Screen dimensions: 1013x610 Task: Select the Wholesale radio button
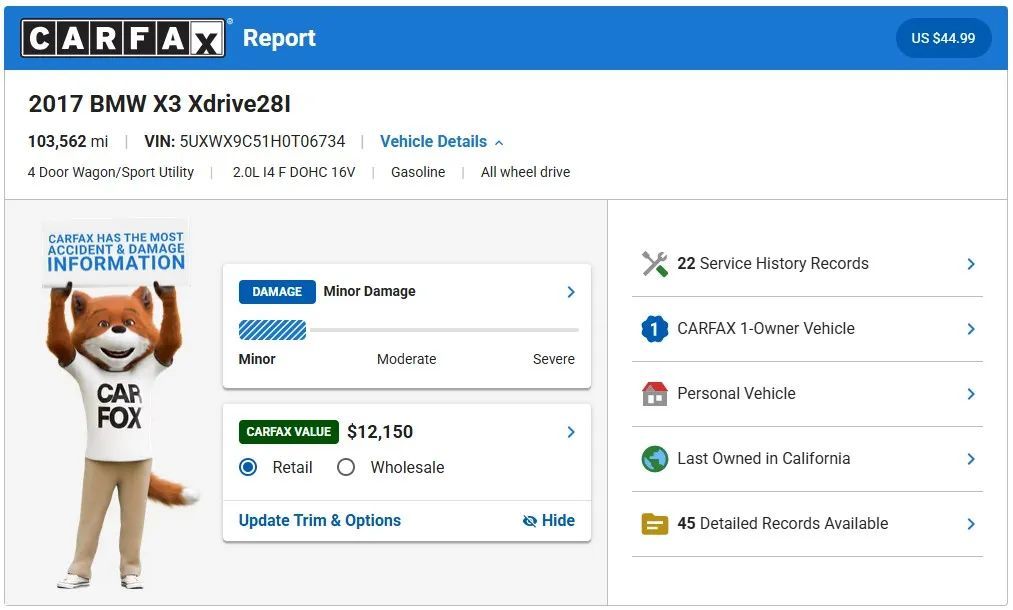tap(346, 467)
